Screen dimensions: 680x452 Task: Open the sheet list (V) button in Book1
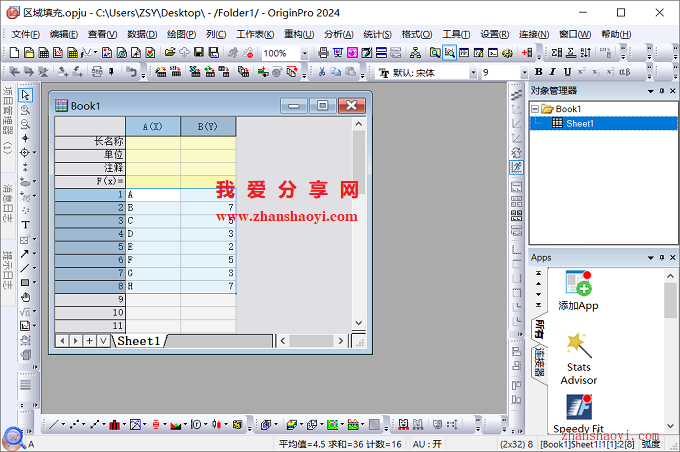(103, 341)
